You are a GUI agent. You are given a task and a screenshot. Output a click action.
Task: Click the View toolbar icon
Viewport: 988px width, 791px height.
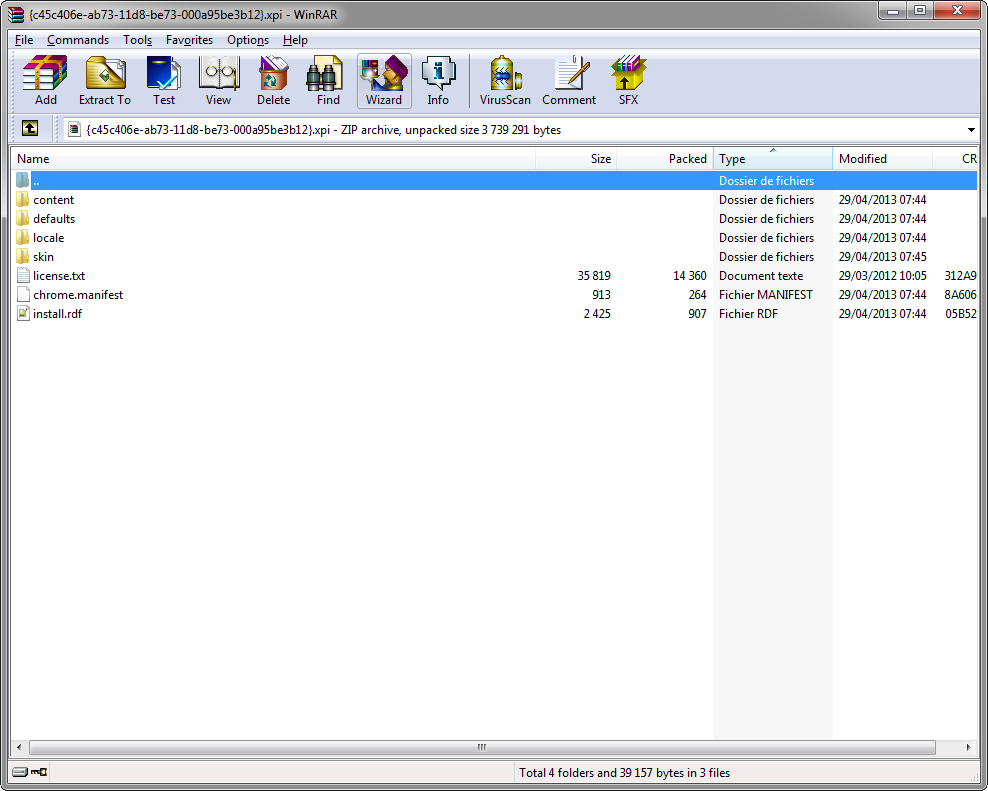click(218, 81)
